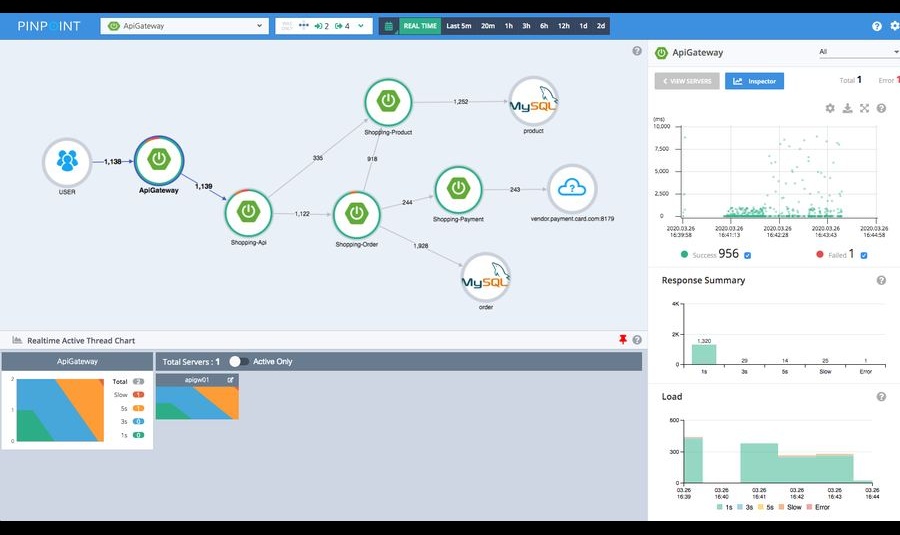The image size is (900, 535).
Task: Select the 1h time range
Action: [x=509, y=26]
